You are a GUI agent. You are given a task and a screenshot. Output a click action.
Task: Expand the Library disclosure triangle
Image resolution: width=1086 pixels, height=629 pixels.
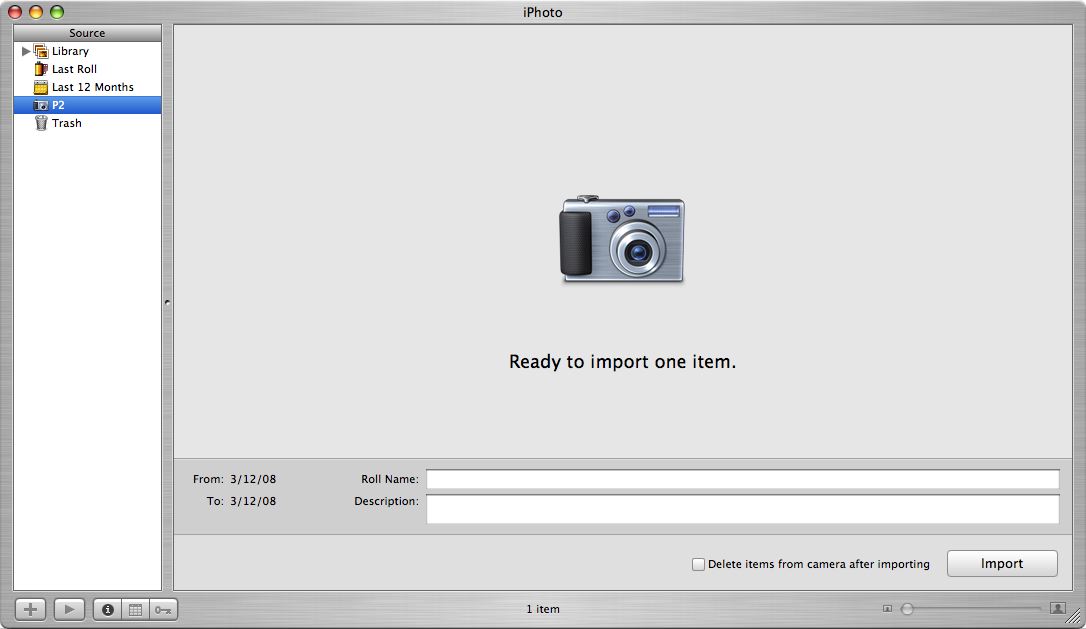(26, 51)
